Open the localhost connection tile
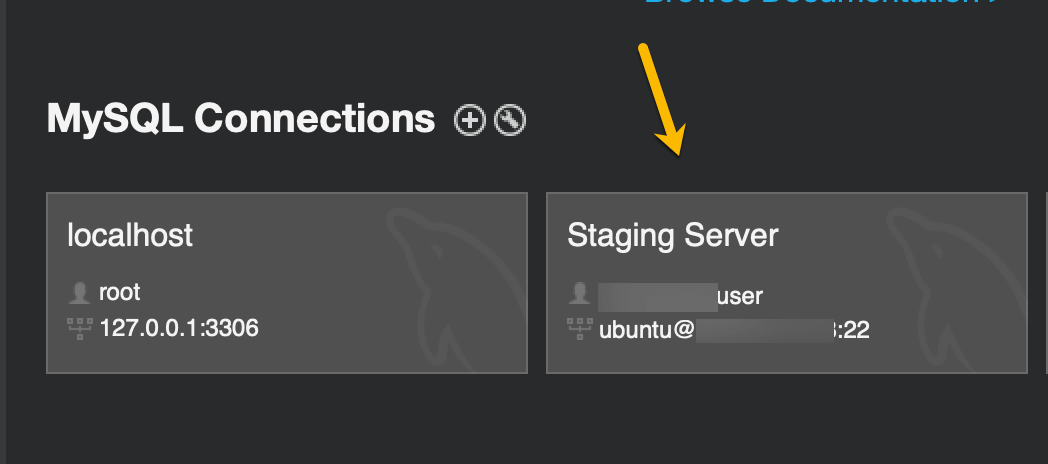 tap(287, 283)
